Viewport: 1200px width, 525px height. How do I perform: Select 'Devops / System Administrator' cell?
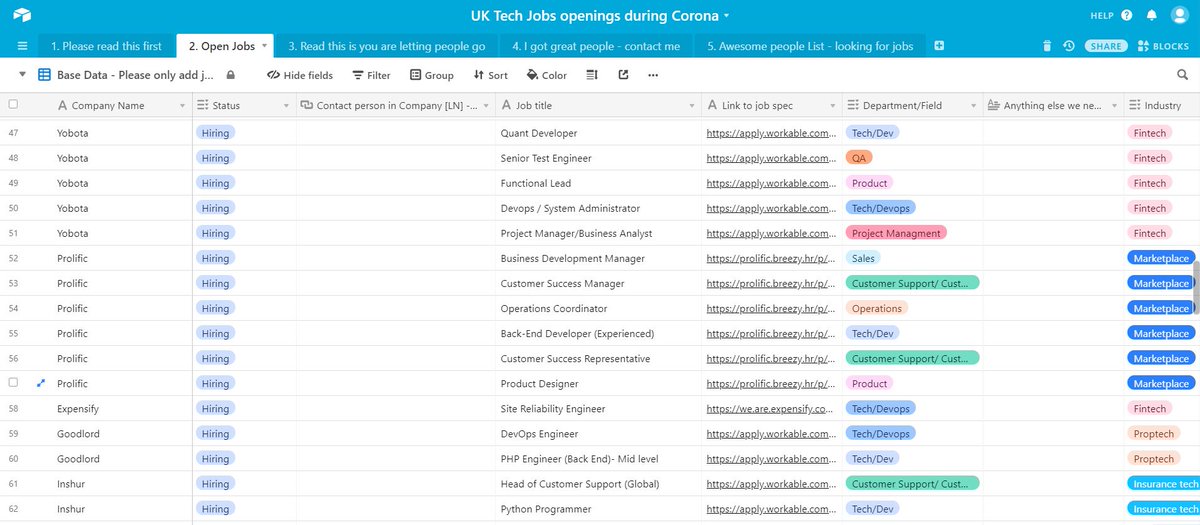pos(598,208)
